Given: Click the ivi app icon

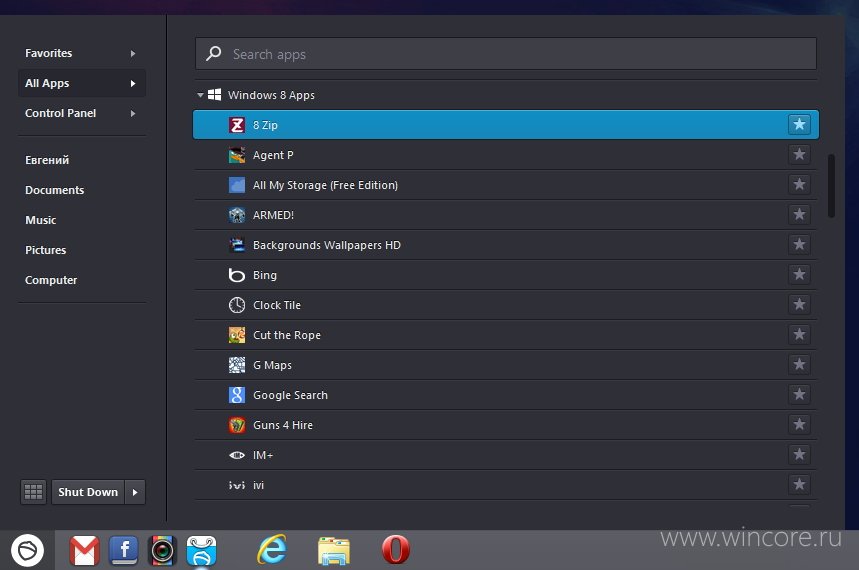Looking at the screenshot, I should (x=237, y=485).
